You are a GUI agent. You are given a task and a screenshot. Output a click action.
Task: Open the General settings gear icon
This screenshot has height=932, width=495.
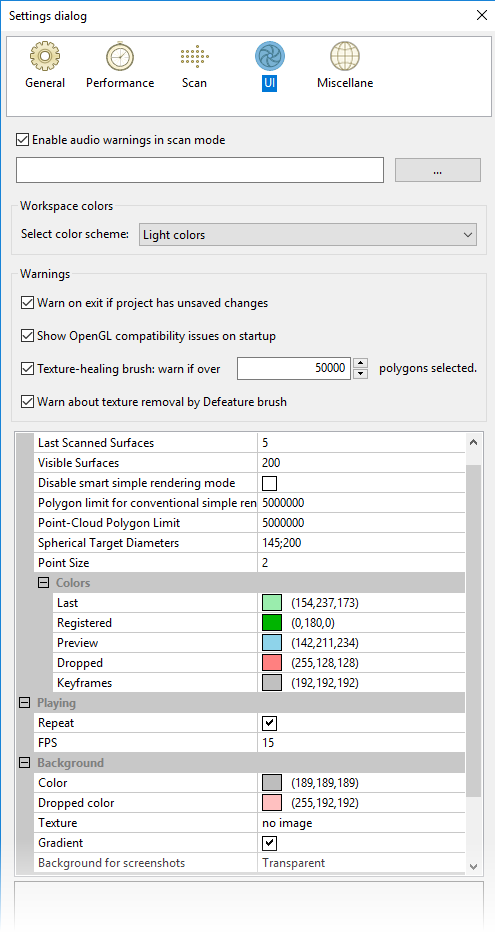point(45,56)
